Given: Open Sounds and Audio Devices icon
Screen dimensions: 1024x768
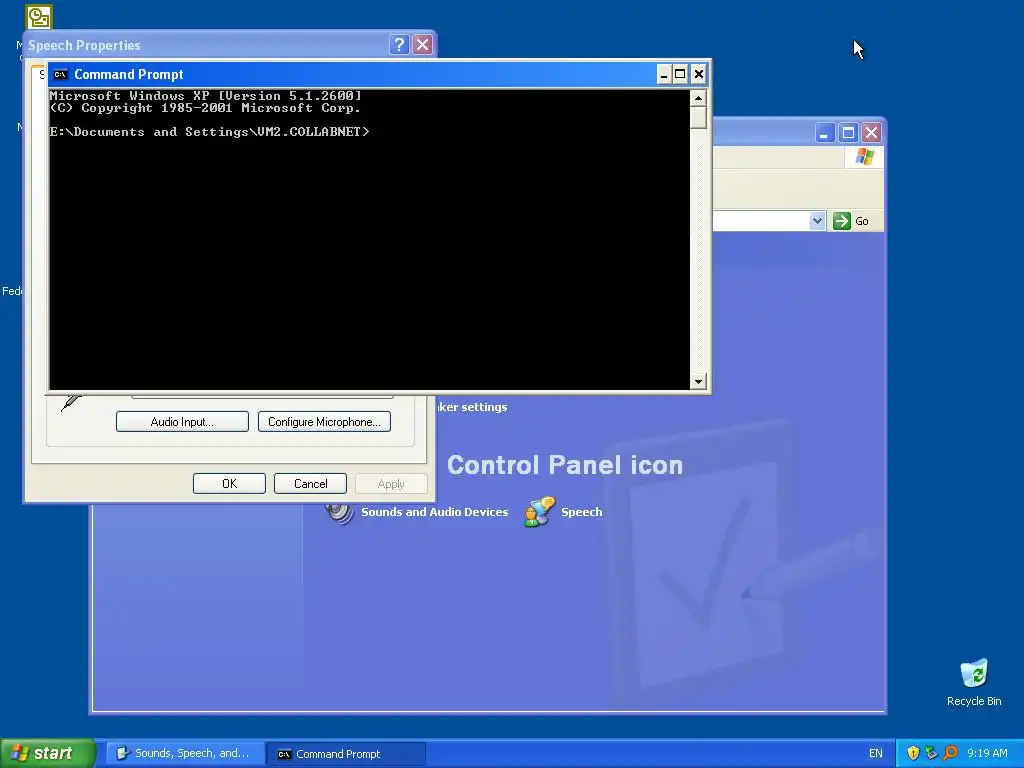Looking at the screenshot, I should (x=340, y=512).
